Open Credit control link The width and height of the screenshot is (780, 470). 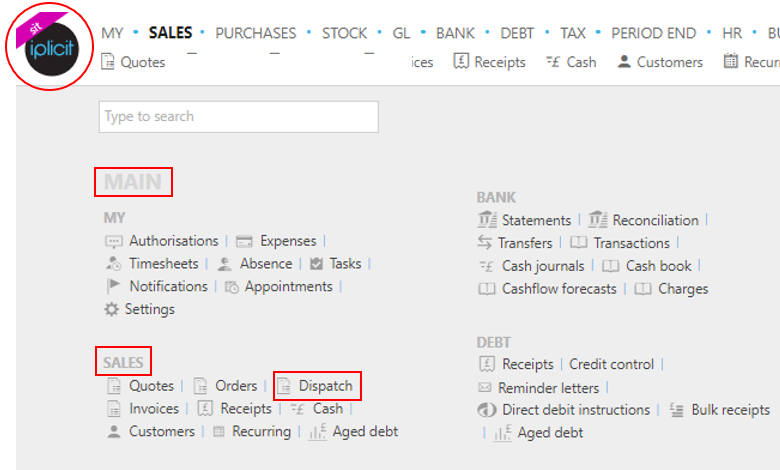pyautogui.click(x=611, y=364)
